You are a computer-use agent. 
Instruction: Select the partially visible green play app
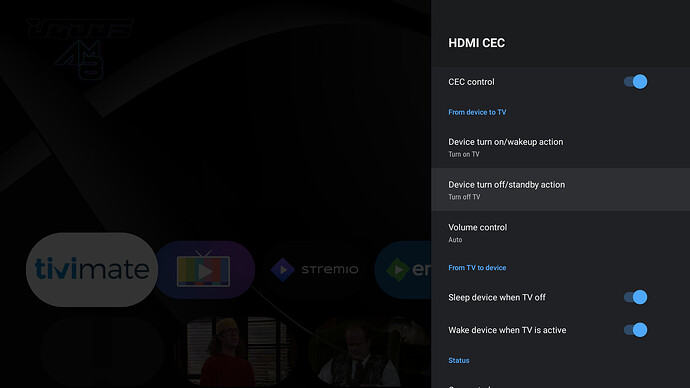click(x=403, y=270)
